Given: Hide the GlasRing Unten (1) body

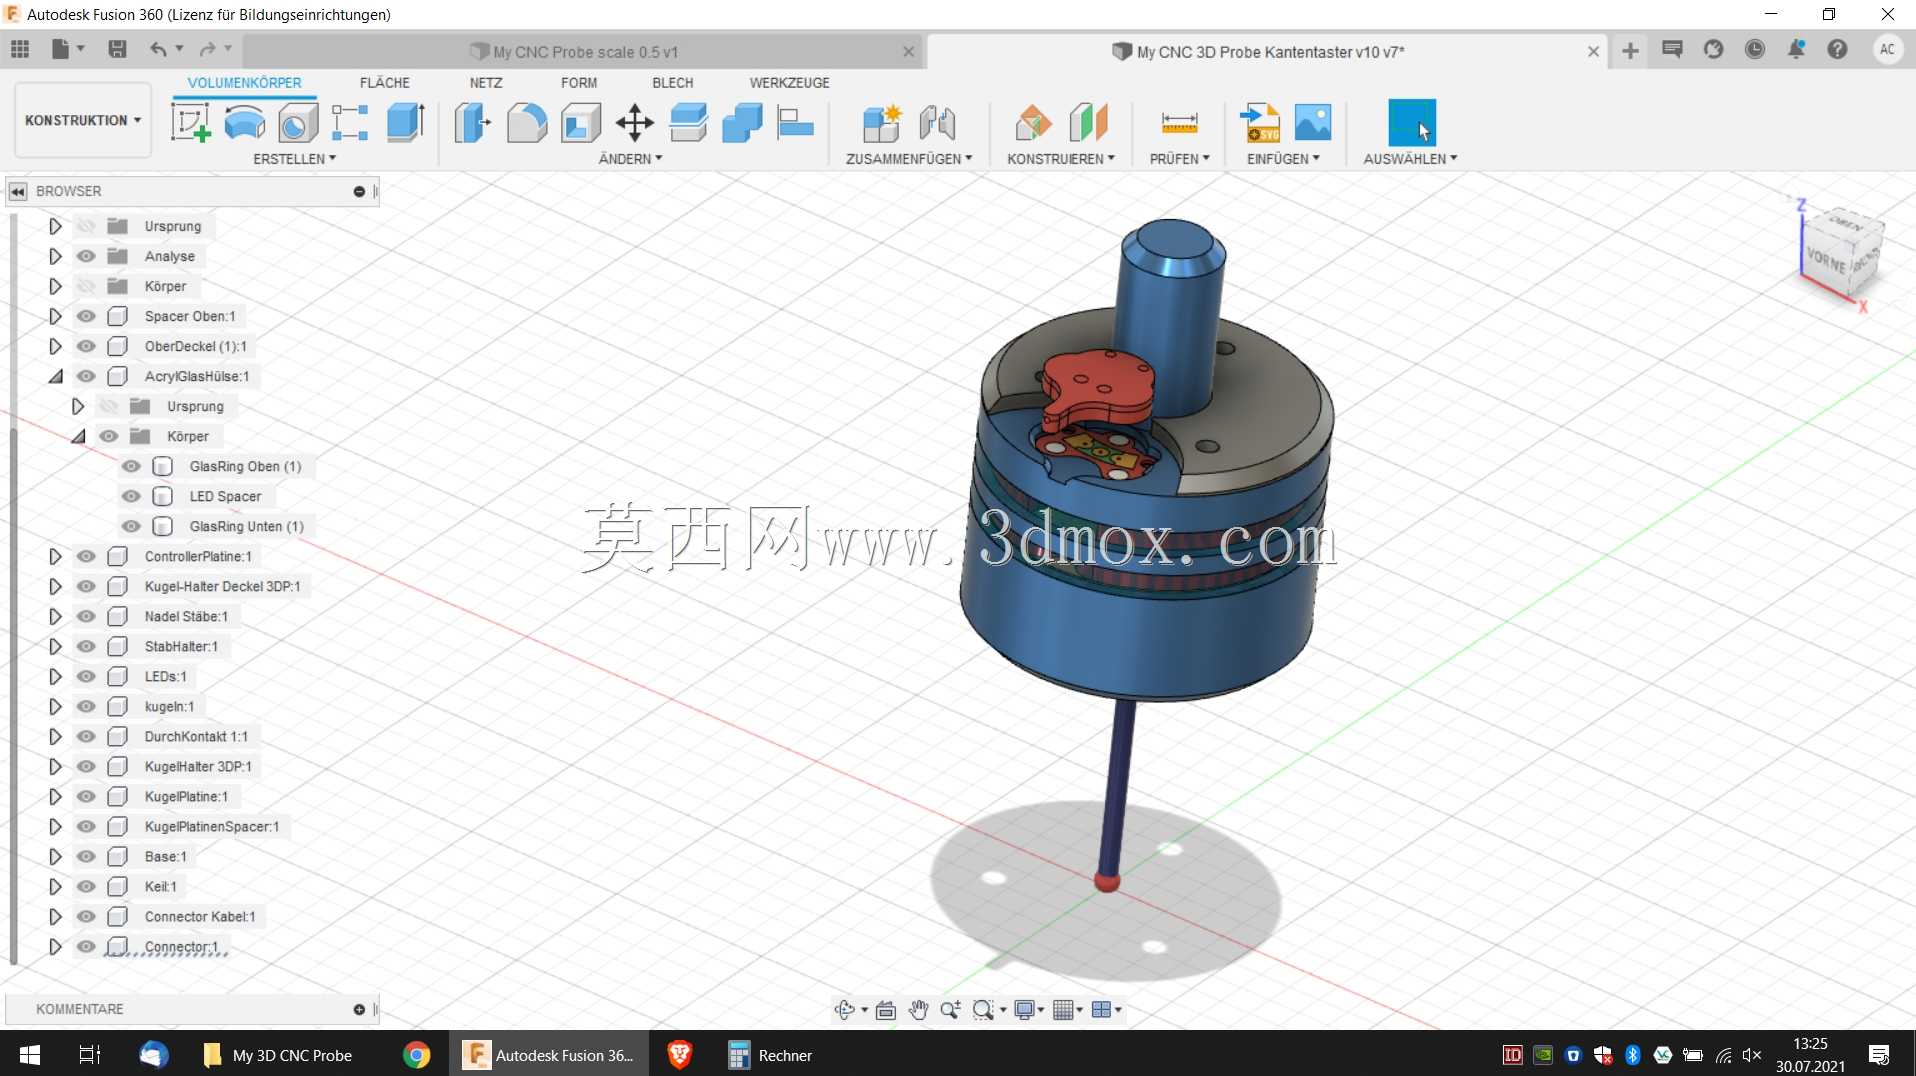Looking at the screenshot, I should coord(131,526).
